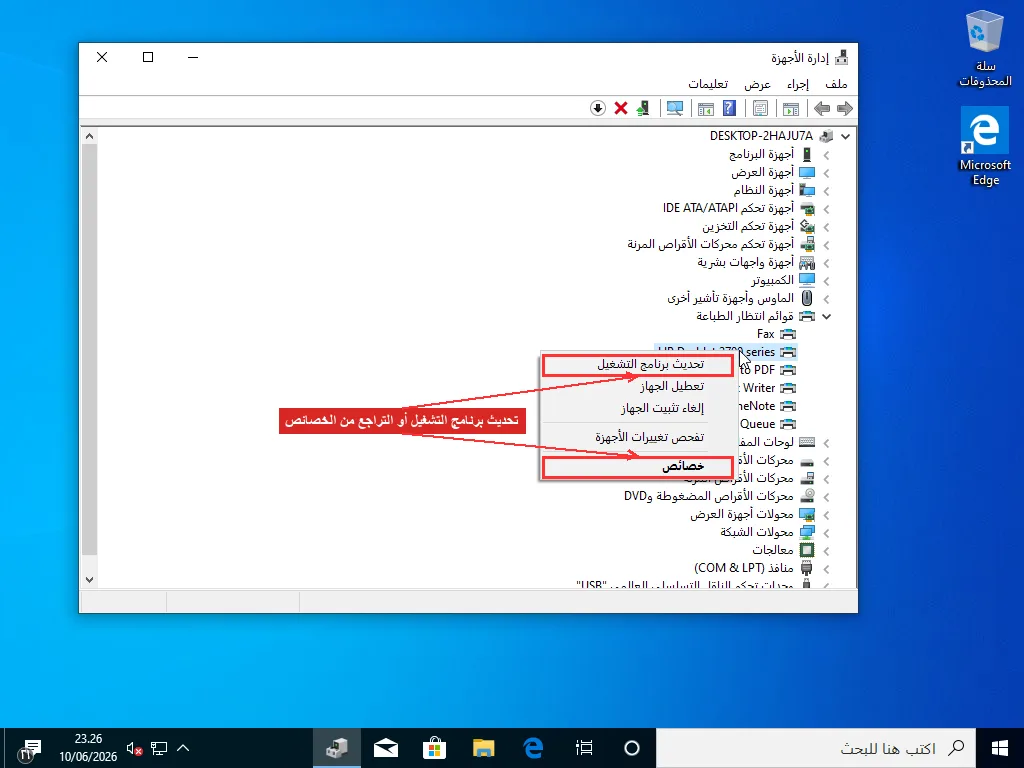
Task: Click the COM & LPT ports icon
Action: coord(807,568)
